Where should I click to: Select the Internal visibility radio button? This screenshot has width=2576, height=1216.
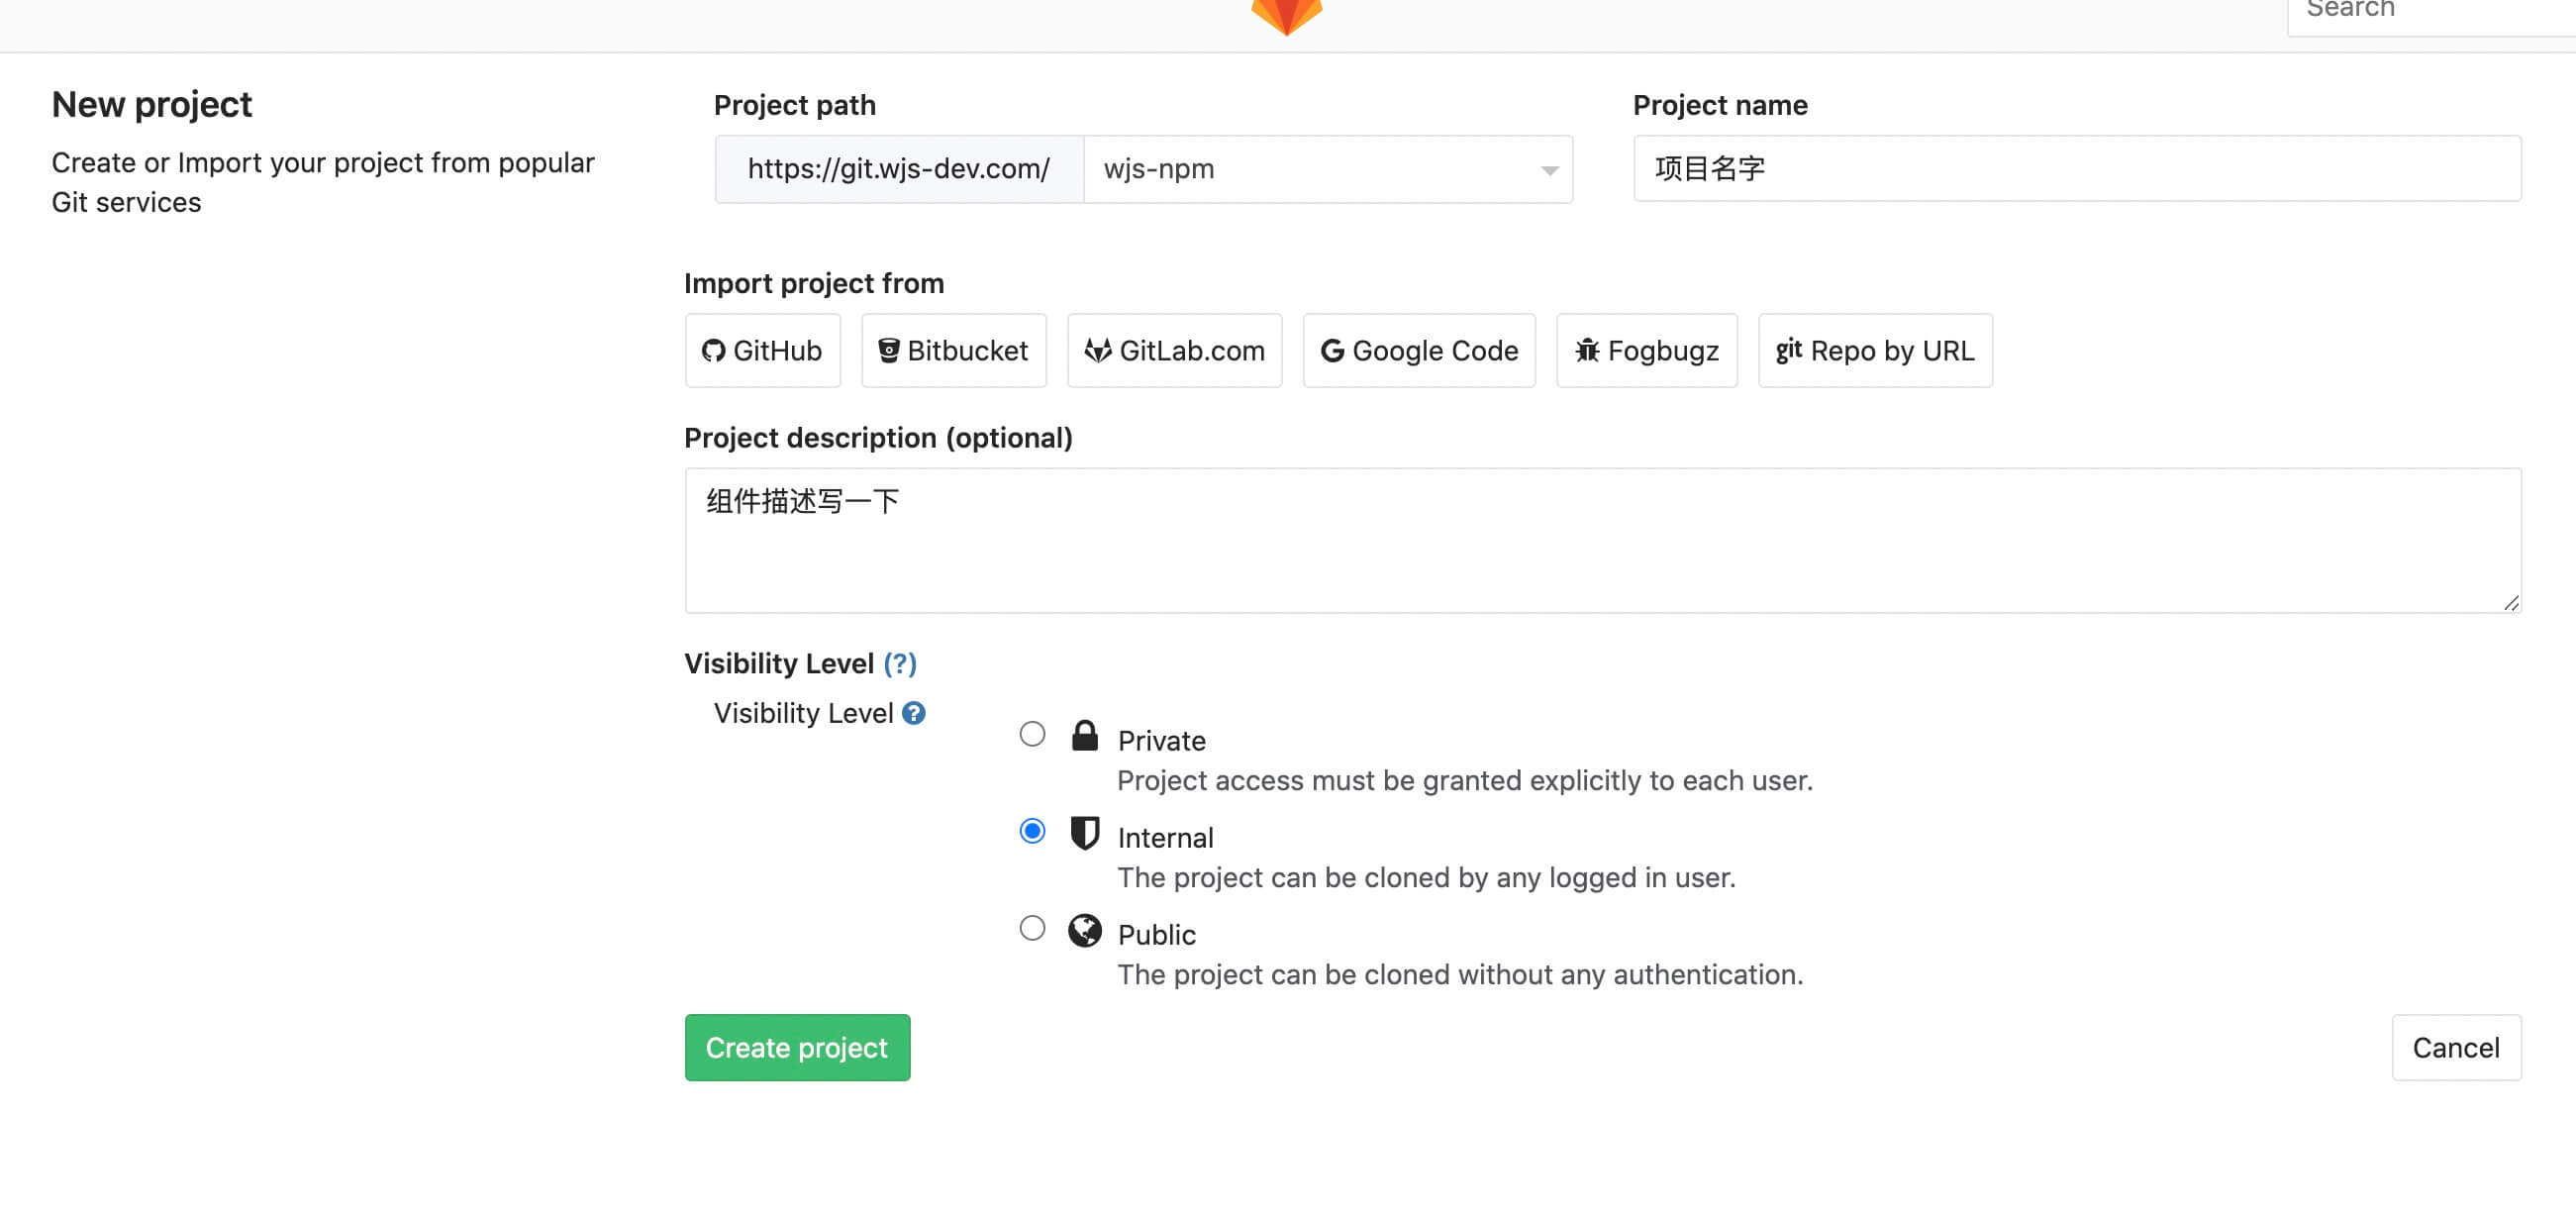pos(1032,831)
